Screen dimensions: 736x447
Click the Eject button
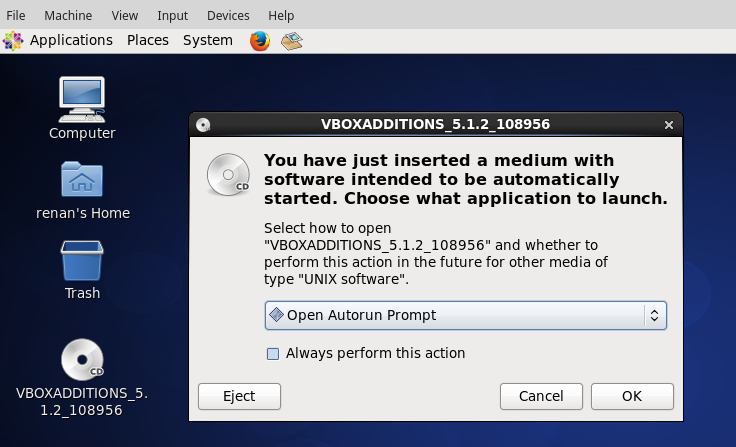pyautogui.click(x=239, y=396)
